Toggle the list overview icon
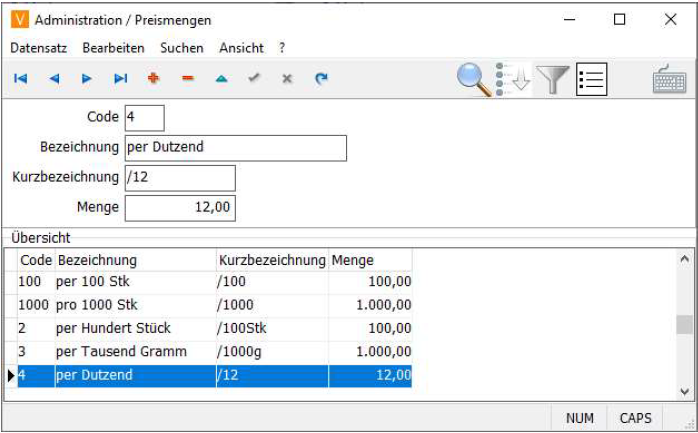The width and height of the screenshot is (698, 433). [x=591, y=79]
